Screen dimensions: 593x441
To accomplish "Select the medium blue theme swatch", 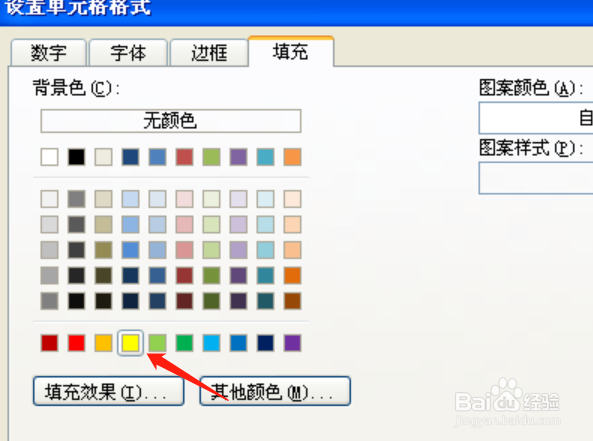I will [157, 157].
